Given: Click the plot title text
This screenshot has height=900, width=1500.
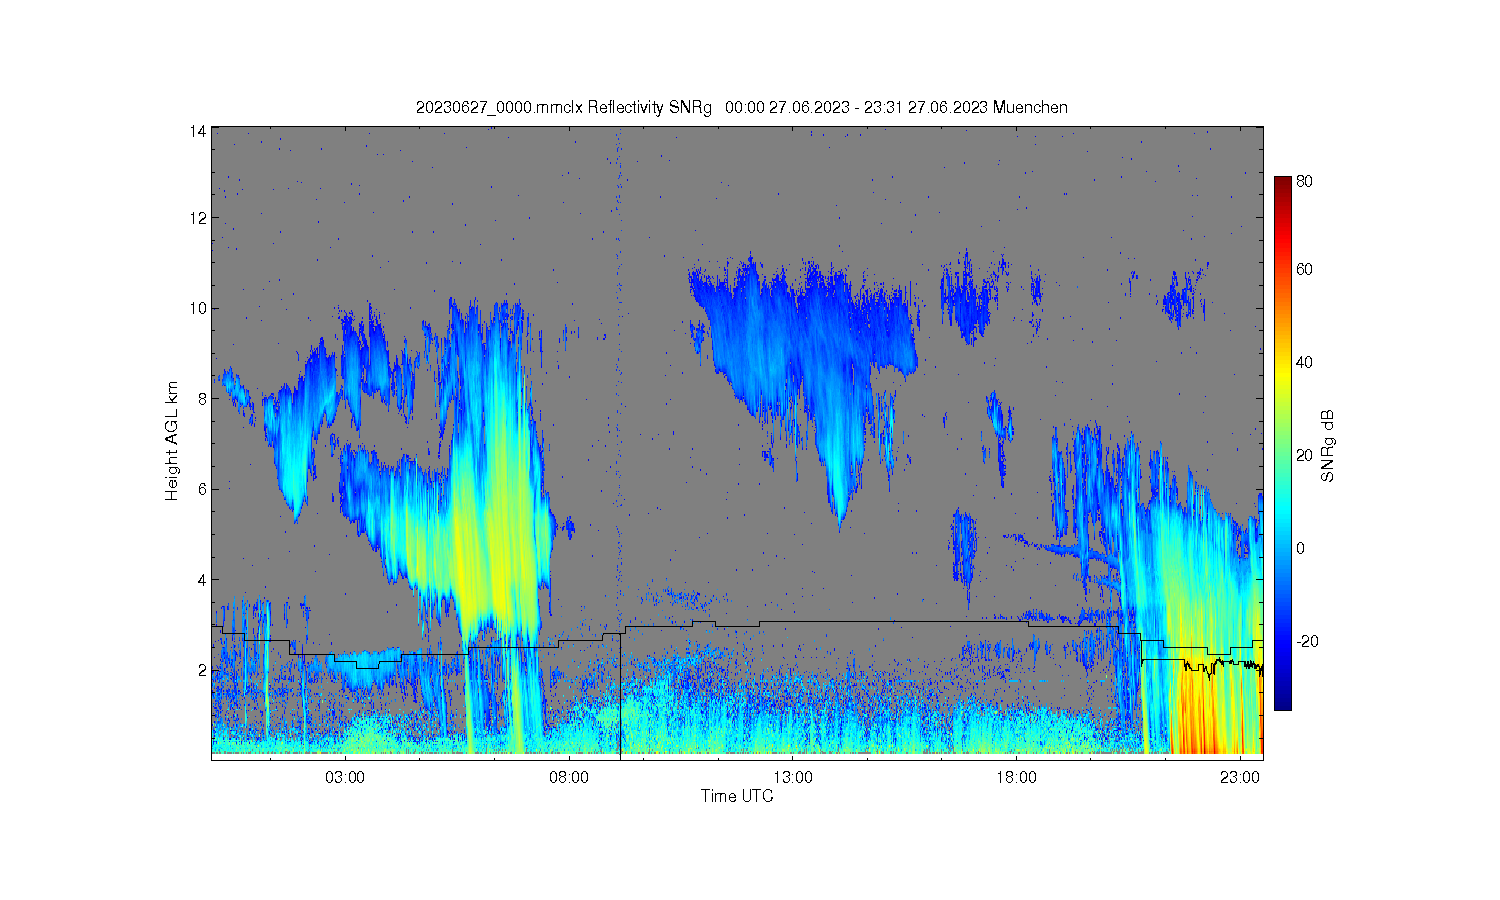Looking at the screenshot, I should click(742, 107).
